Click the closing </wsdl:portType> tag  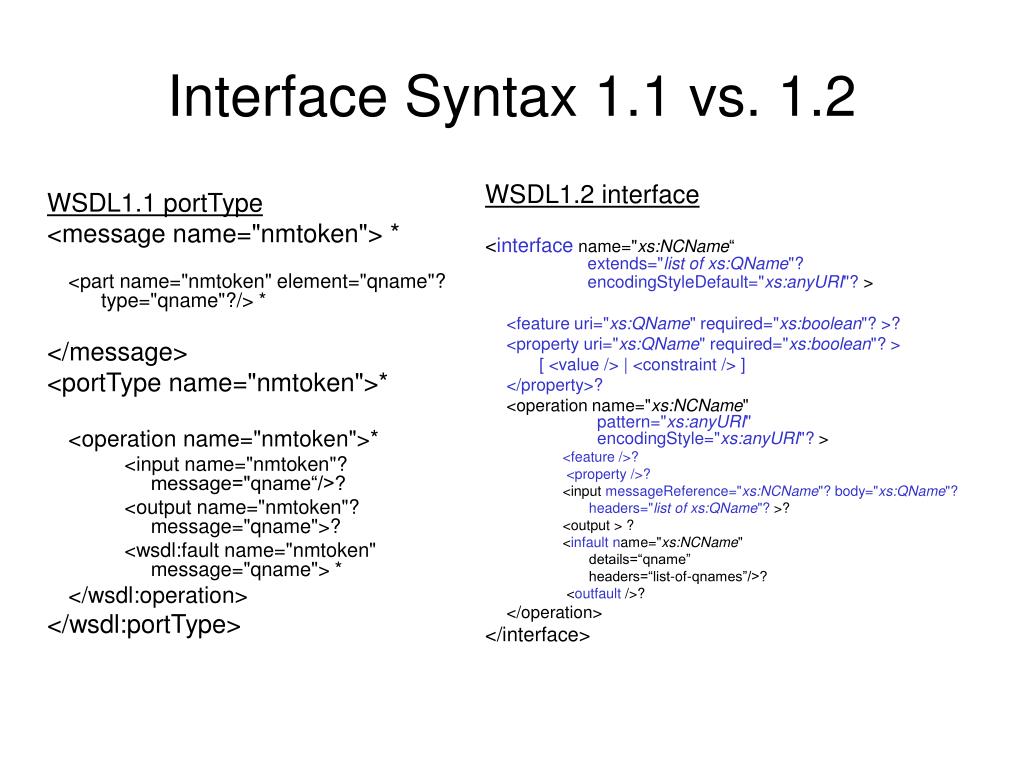[144, 625]
